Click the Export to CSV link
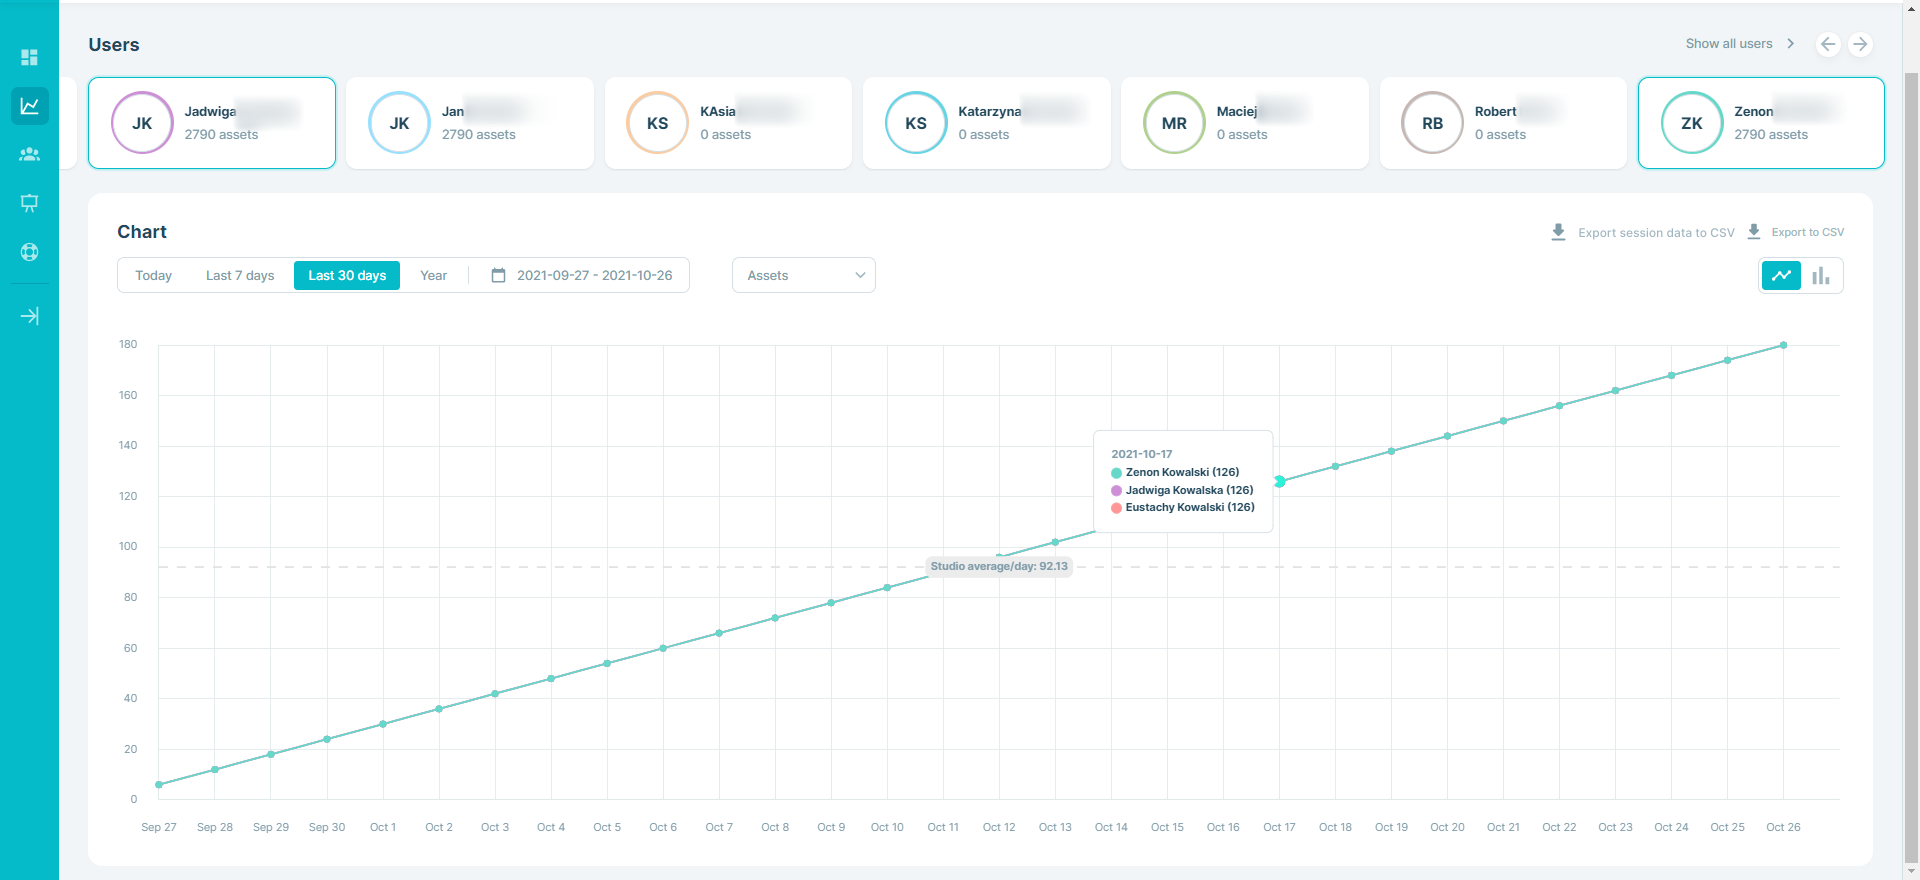This screenshot has height=880, width=1920. pyautogui.click(x=1795, y=232)
